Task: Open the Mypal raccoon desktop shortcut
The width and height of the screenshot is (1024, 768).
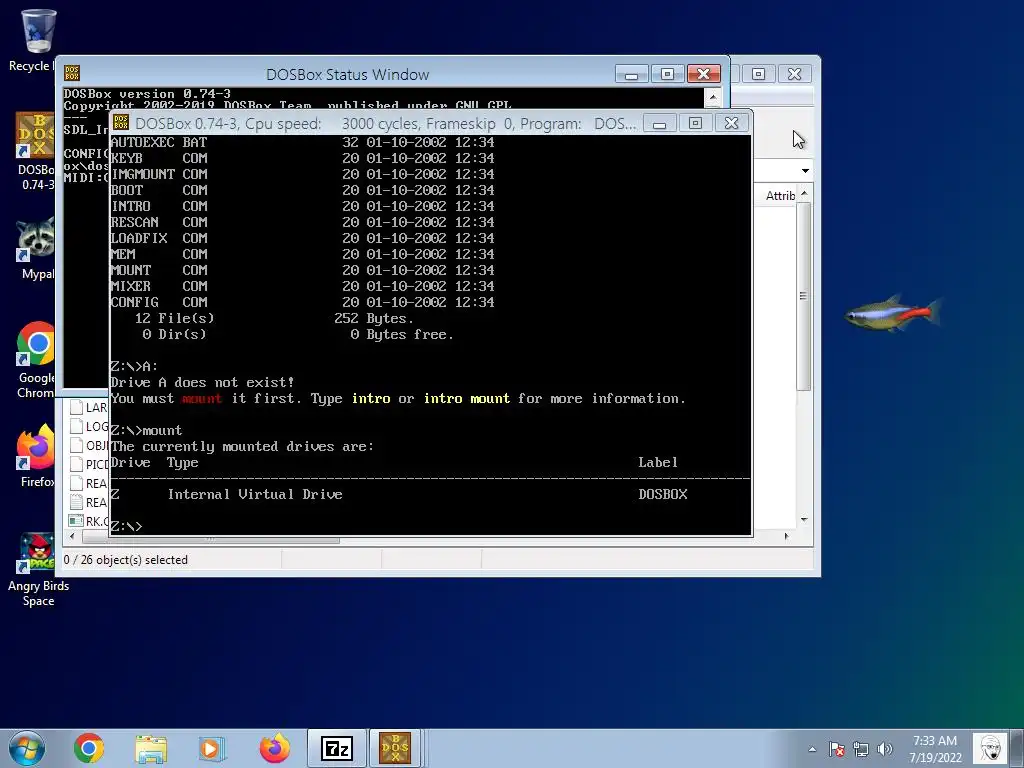Action: point(37,248)
